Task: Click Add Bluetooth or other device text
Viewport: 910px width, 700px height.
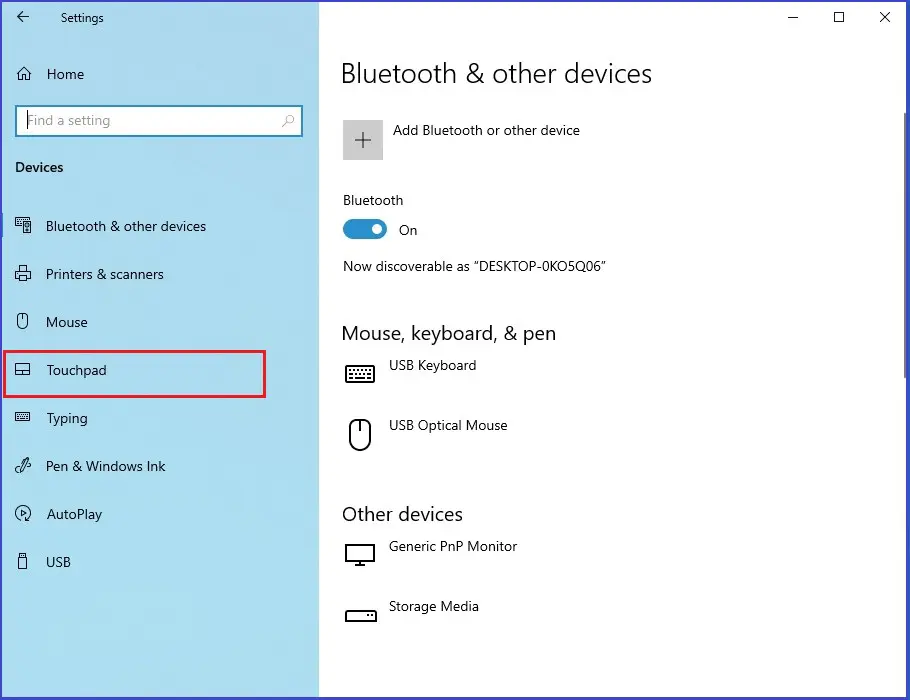Action: [x=486, y=131]
